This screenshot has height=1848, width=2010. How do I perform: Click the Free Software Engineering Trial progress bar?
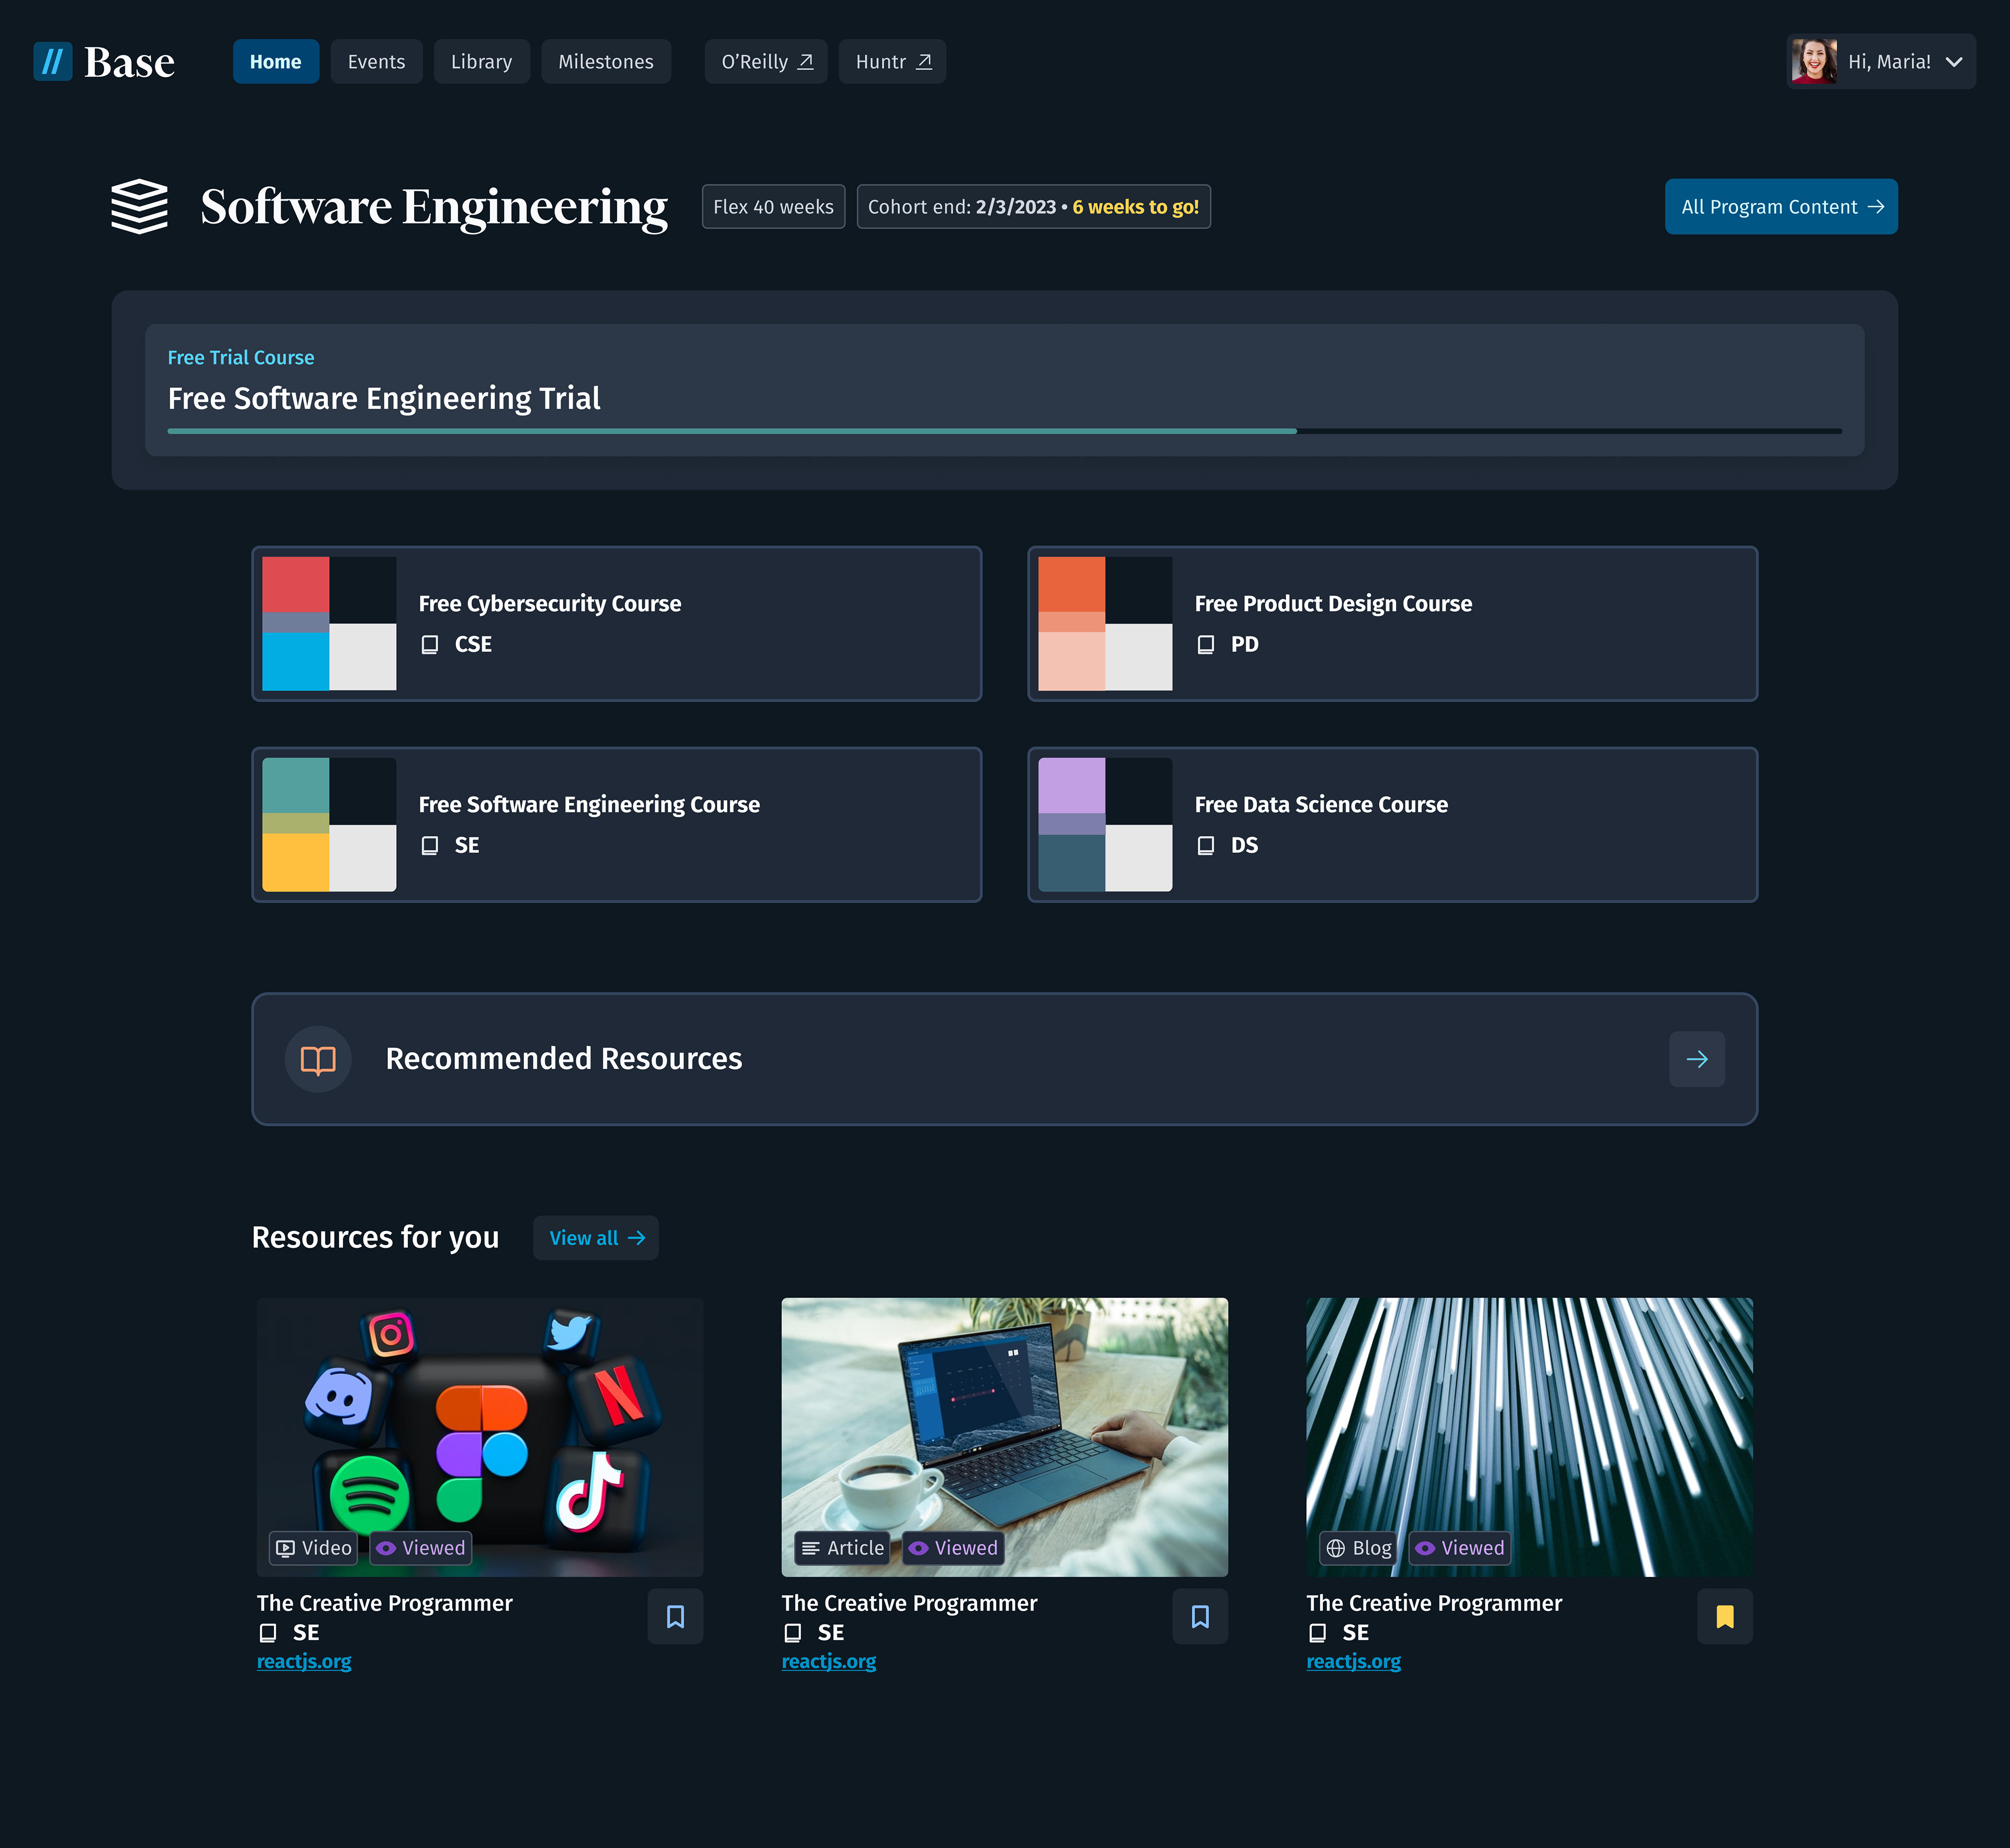click(1005, 431)
